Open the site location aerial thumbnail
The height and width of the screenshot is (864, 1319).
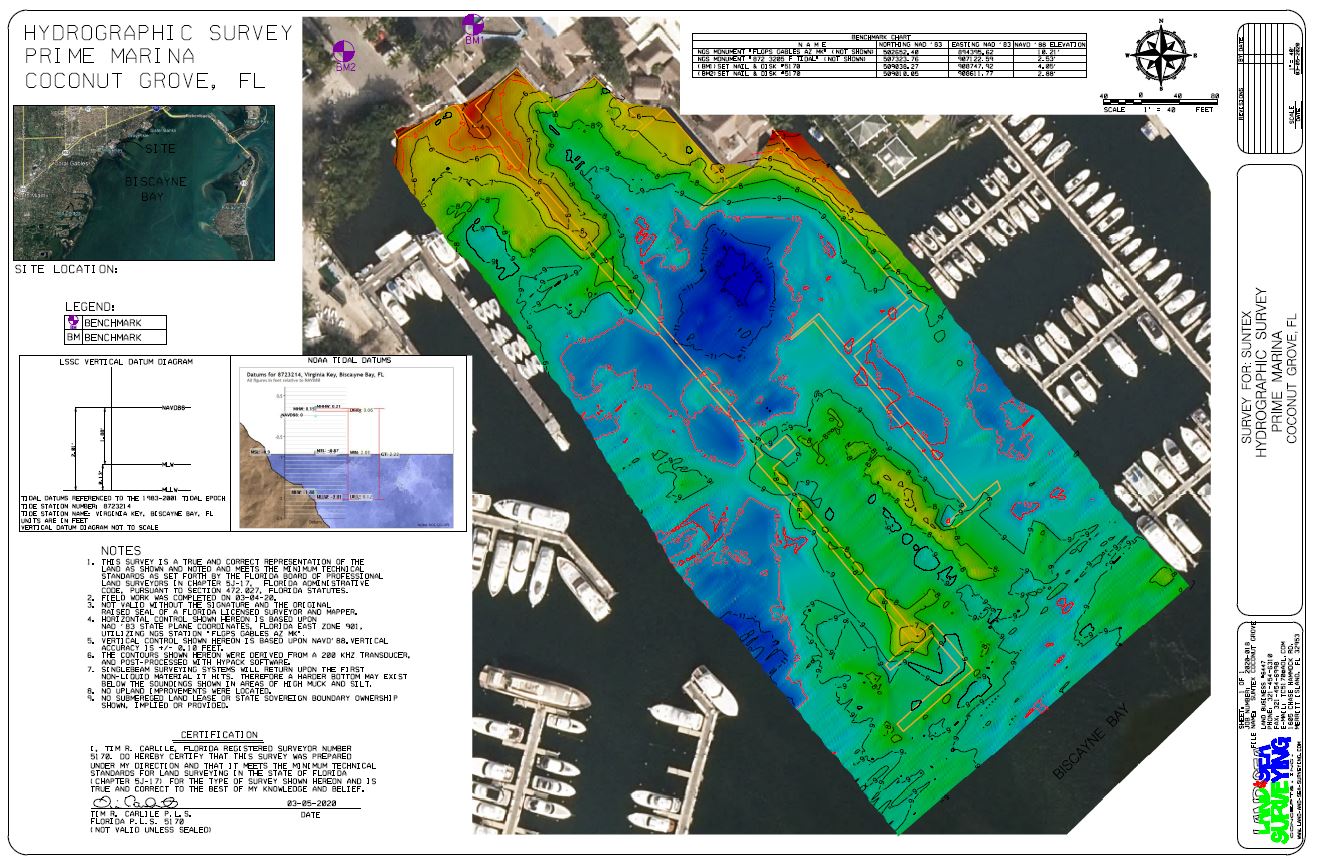(x=143, y=182)
